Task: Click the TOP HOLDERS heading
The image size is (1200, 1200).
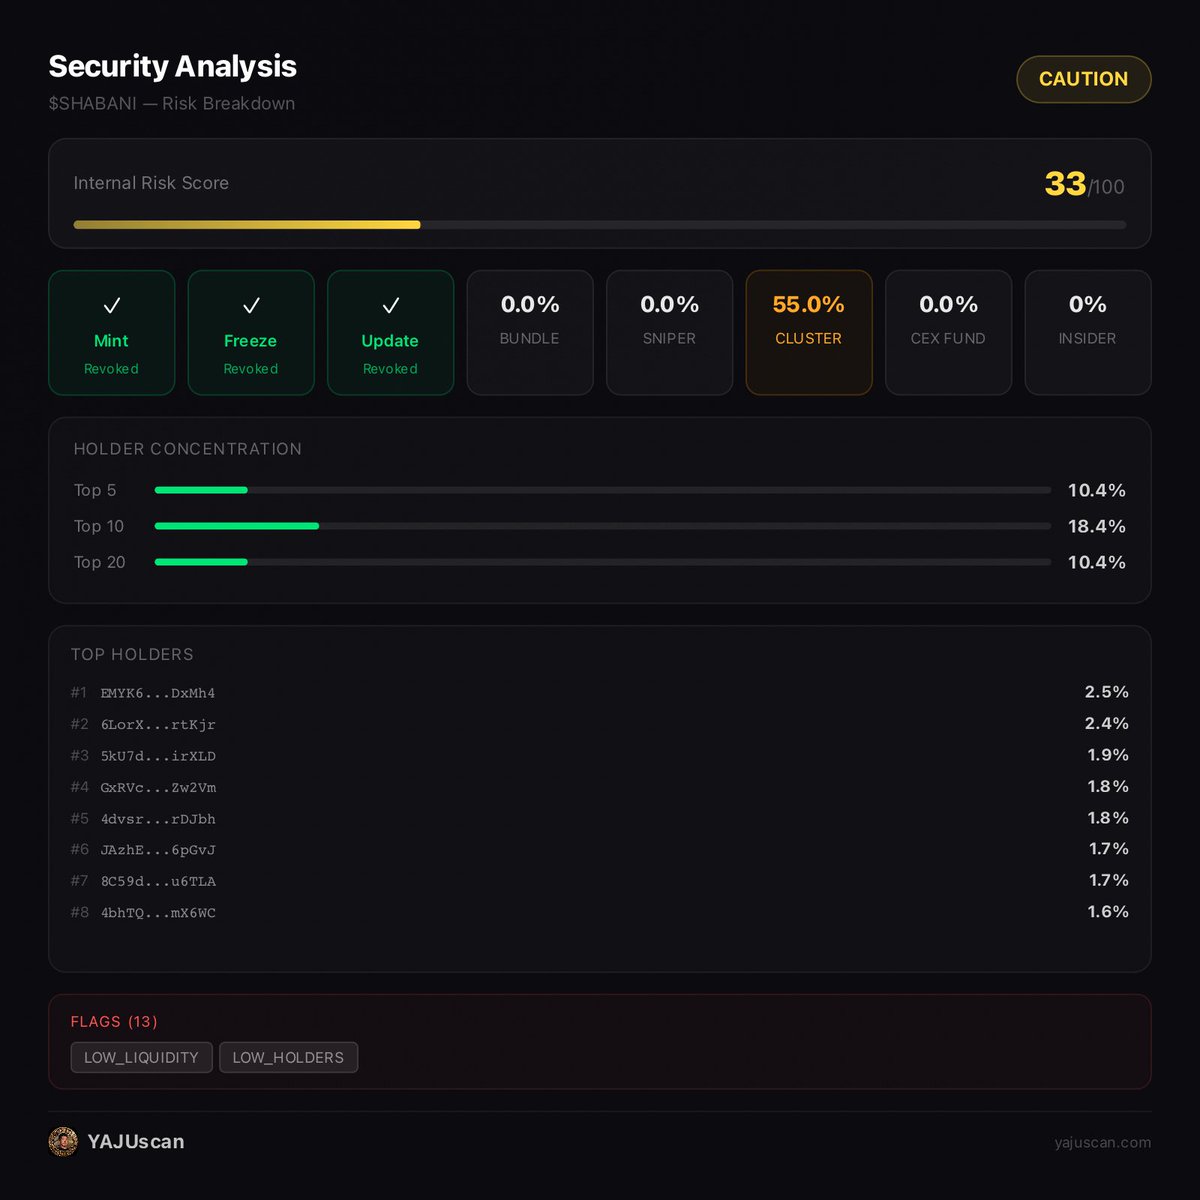Action: coord(132,654)
